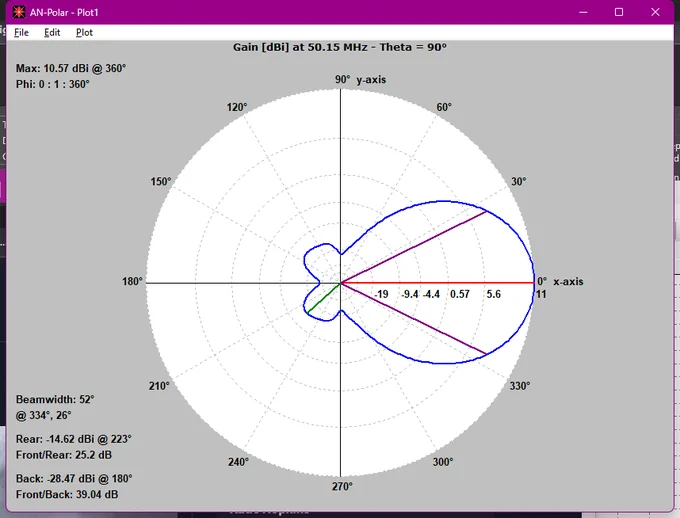680x518 pixels.
Task: Click the 'Rear: -14.62 dBi @ 223°' readout
Action: pos(74,439)
